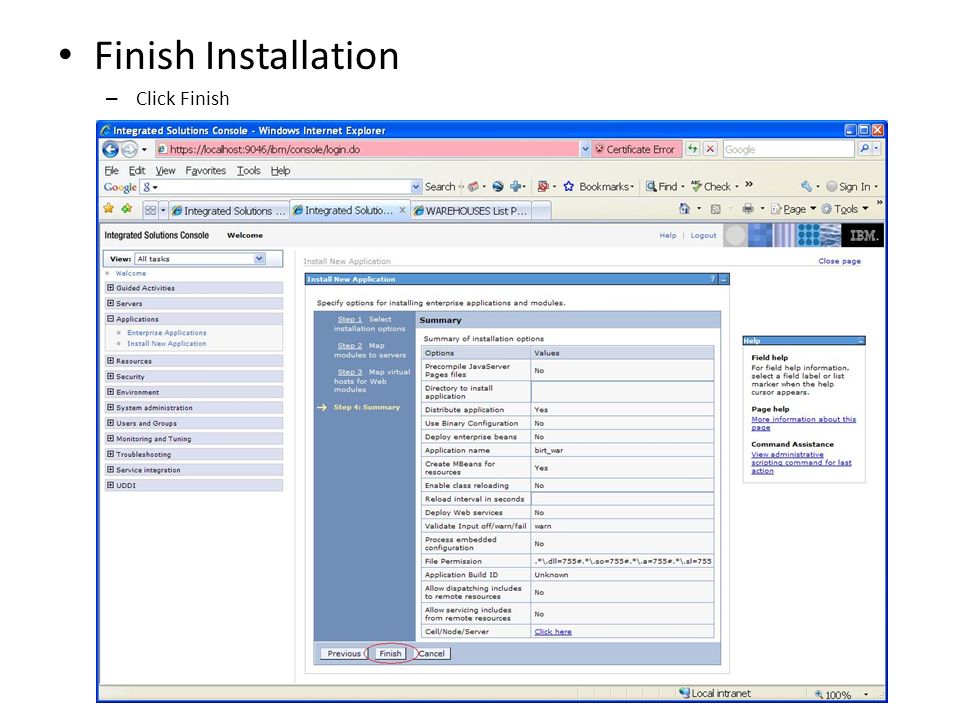Open the View All tasks dropdown
Screen dimensions: 960x720
pos(259,258)
